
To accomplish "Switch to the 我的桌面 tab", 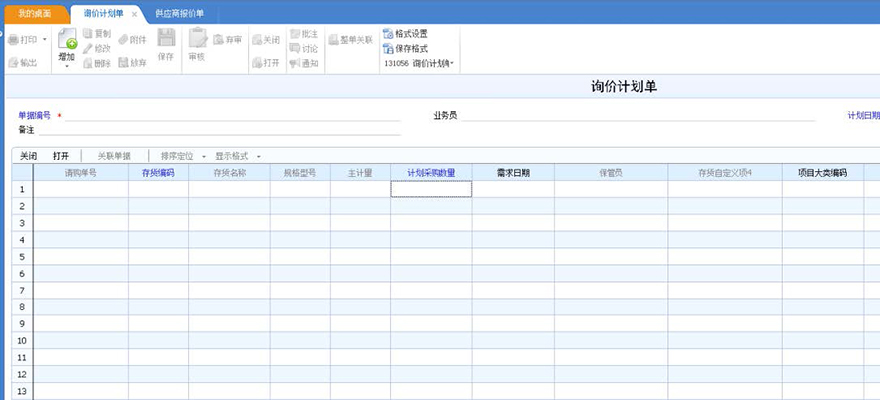I will click(34, 13).
